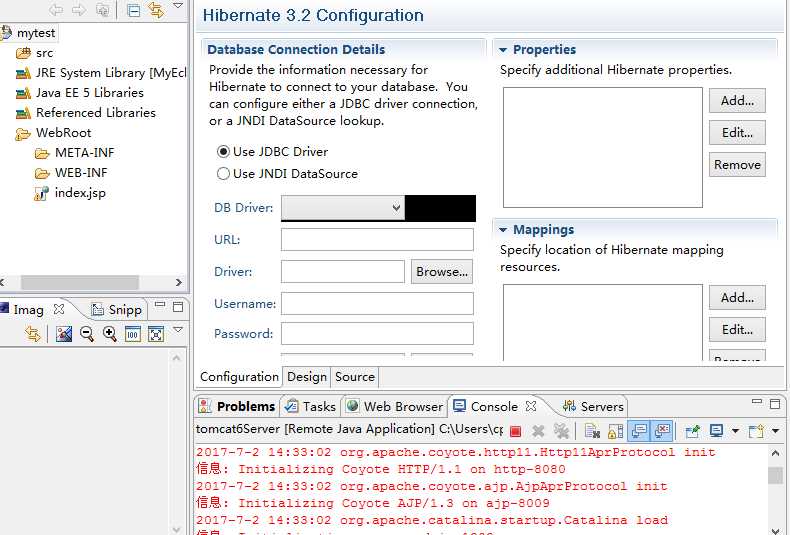The width and height of the screenshot is (790, 535).
Task: Click the picture icon in Image Preview toolbar
Action: coord(64,333)
